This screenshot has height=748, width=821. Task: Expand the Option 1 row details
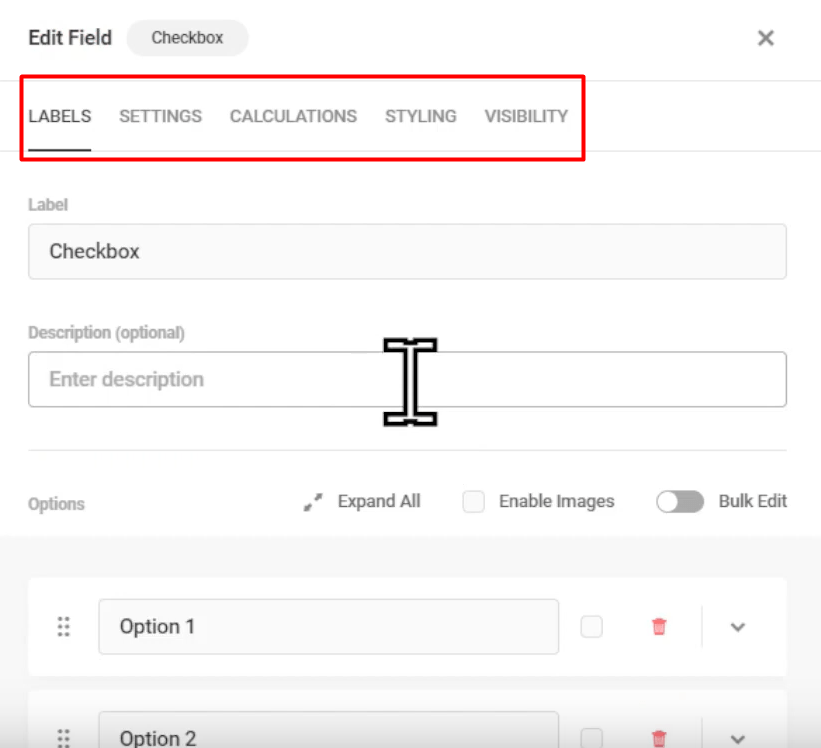(x=737, y=626)
